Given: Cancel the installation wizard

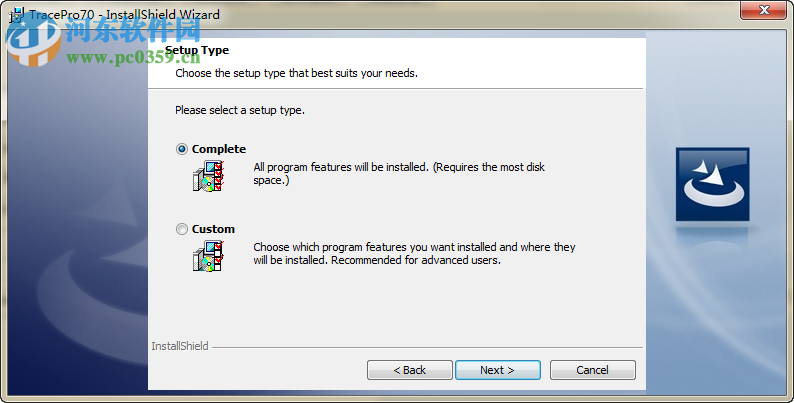Looking at the screenshot, I should point(592,370).
